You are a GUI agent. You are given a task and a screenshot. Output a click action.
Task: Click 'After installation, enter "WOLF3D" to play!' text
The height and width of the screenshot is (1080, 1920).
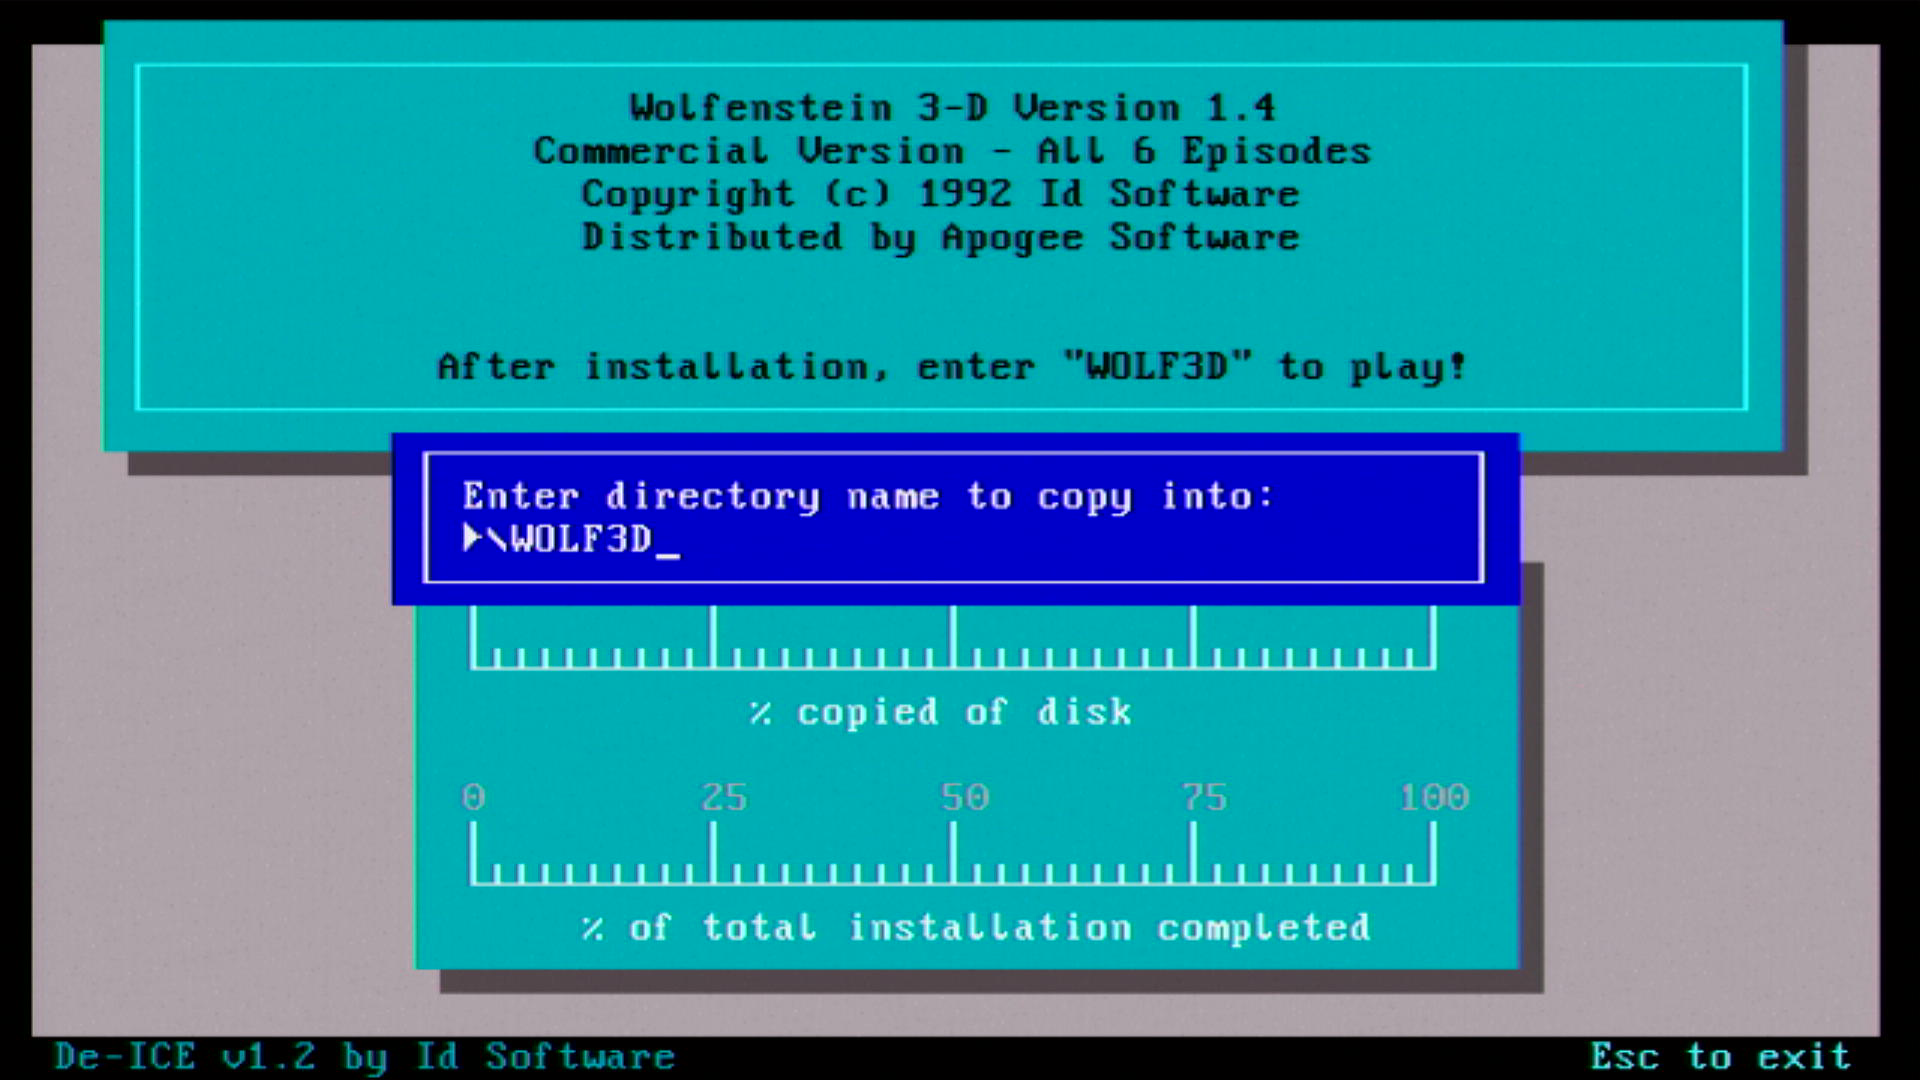pos(952,367)
